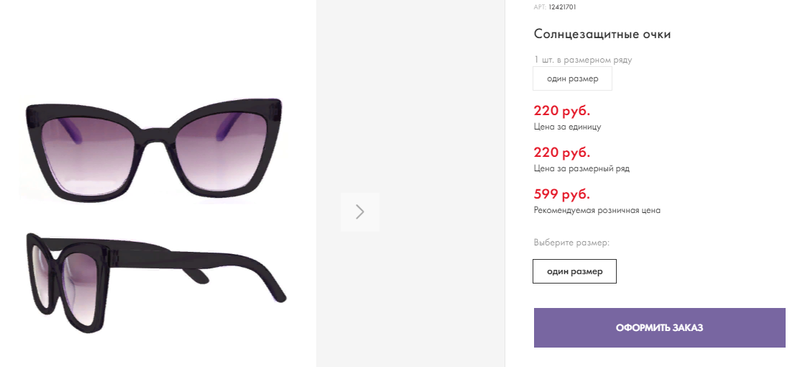Show the next product photo with arrow
Screen dimensions: 800x367
(x=360, y=212)
